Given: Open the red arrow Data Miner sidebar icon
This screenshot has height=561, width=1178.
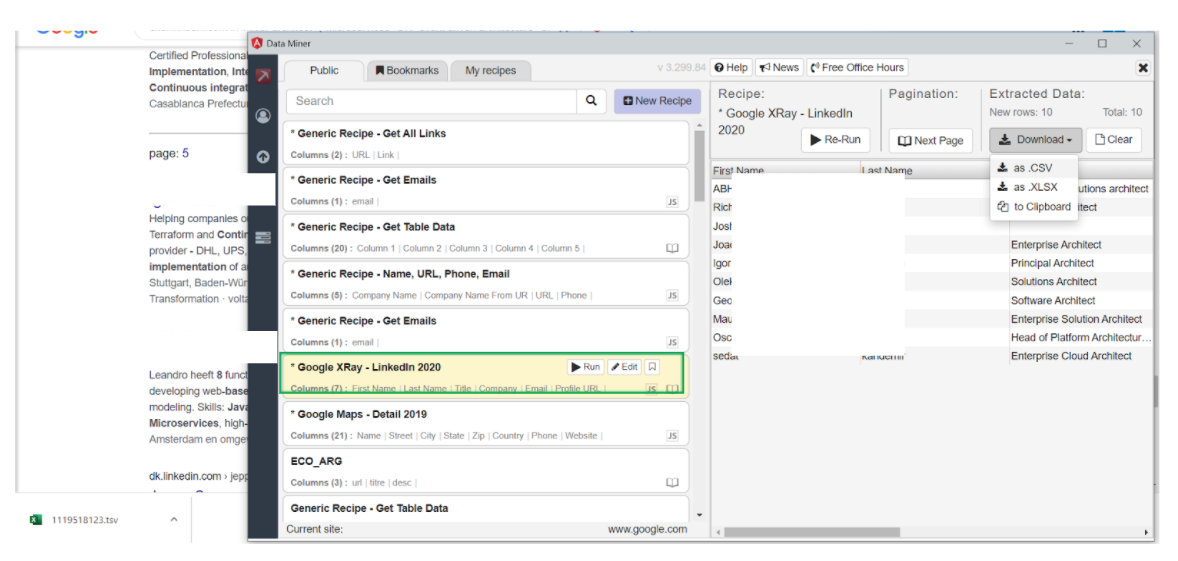Looking at the screenshot, I should pos(263,76).
